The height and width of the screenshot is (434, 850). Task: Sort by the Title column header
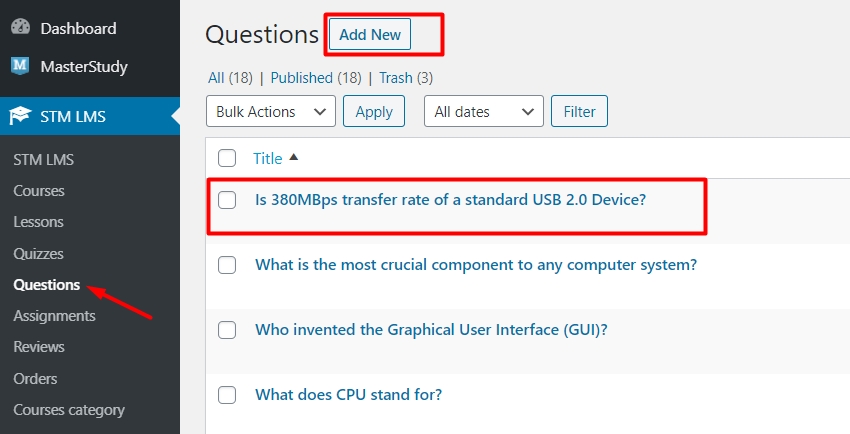point(268,158)
